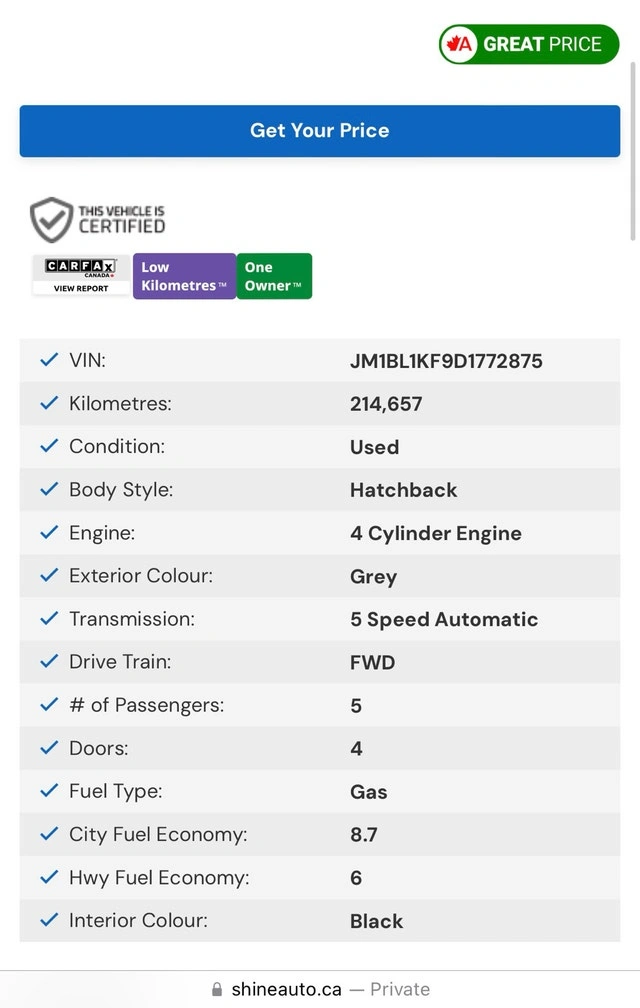Select the VIN number JM1BL1KF9D1772875

click(x=446, y=361)
